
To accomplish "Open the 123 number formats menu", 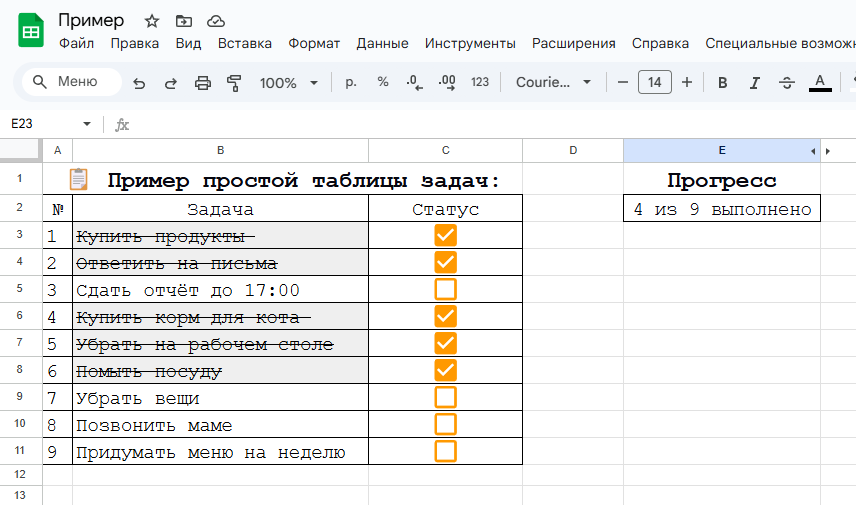I will tap(480, 82).
